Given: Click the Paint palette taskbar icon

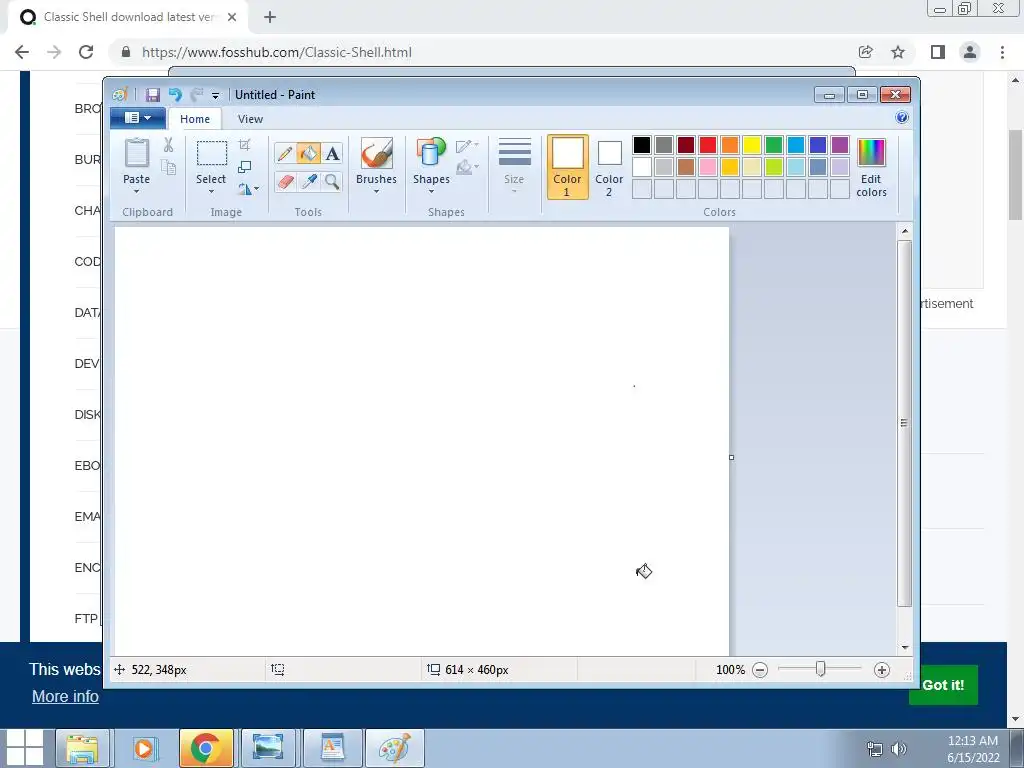Looking at the screenshot, I should (394, 748).
